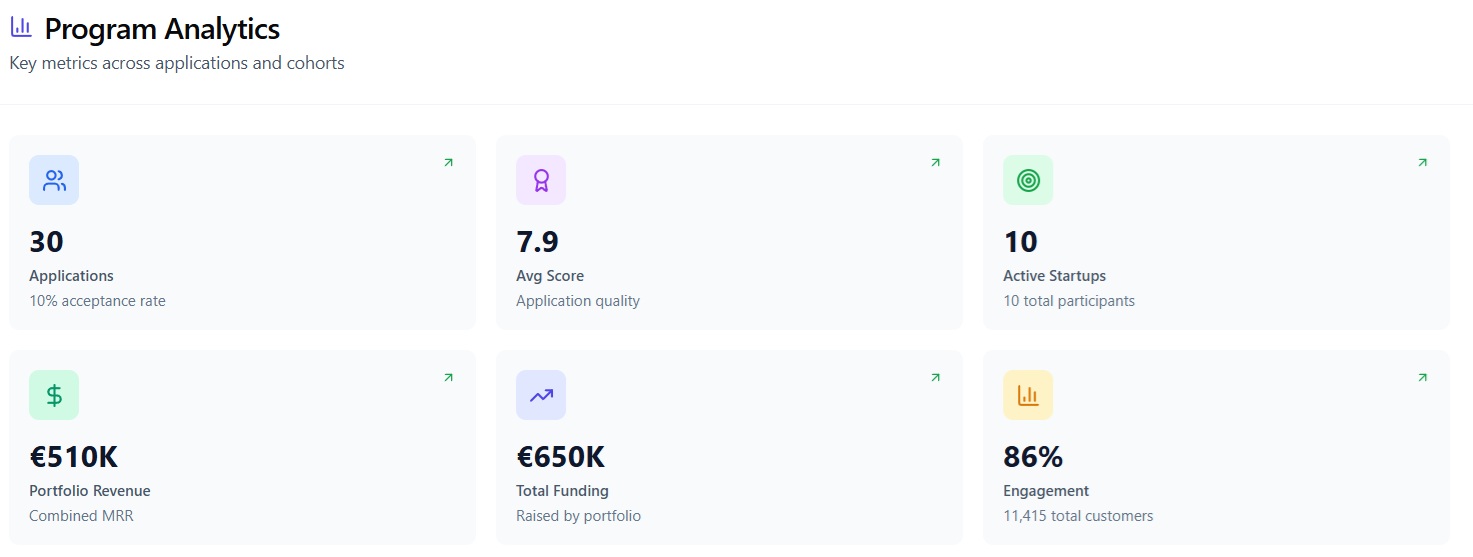Click the dollar sign icon on Portfolio Revenue
The image size is (1473, 557).
[x=54, y=395]
